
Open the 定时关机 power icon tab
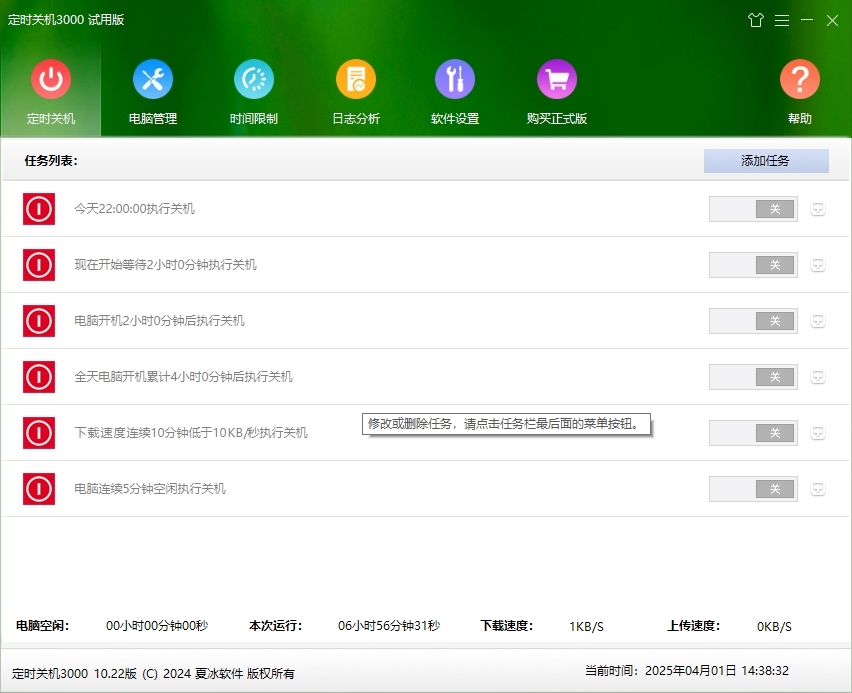point(51,79)
